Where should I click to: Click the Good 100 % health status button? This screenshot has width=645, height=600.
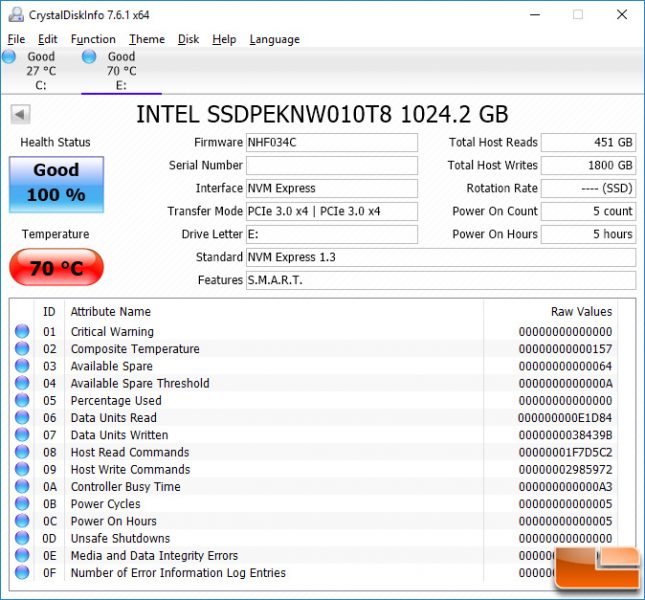[56, 184]
